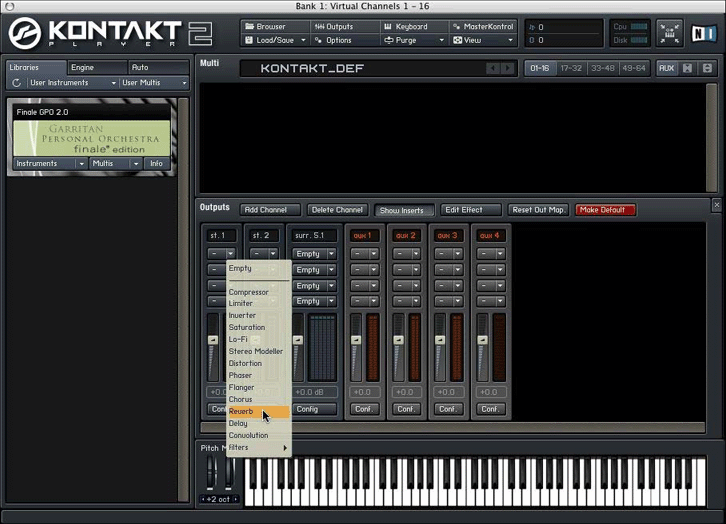Click the pitch wheel
Image resolution: width=726 pixels, height=524 pixels.
tap(211, 473)
